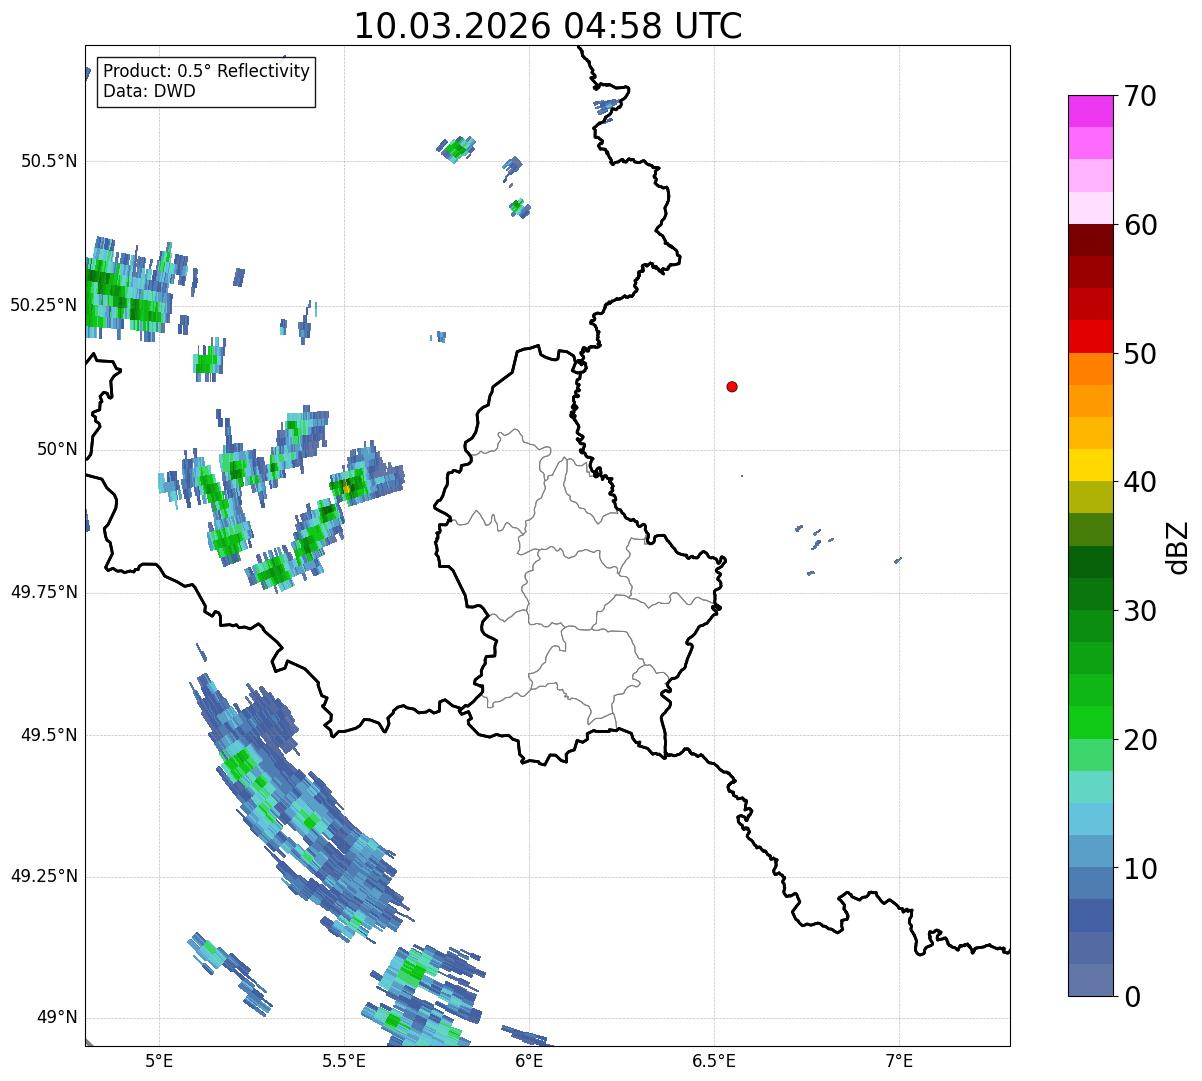This screenshot has width=1202, height=1081.
Task: Click the 49.75°N latitude label
Action: (x=43, y=592)
